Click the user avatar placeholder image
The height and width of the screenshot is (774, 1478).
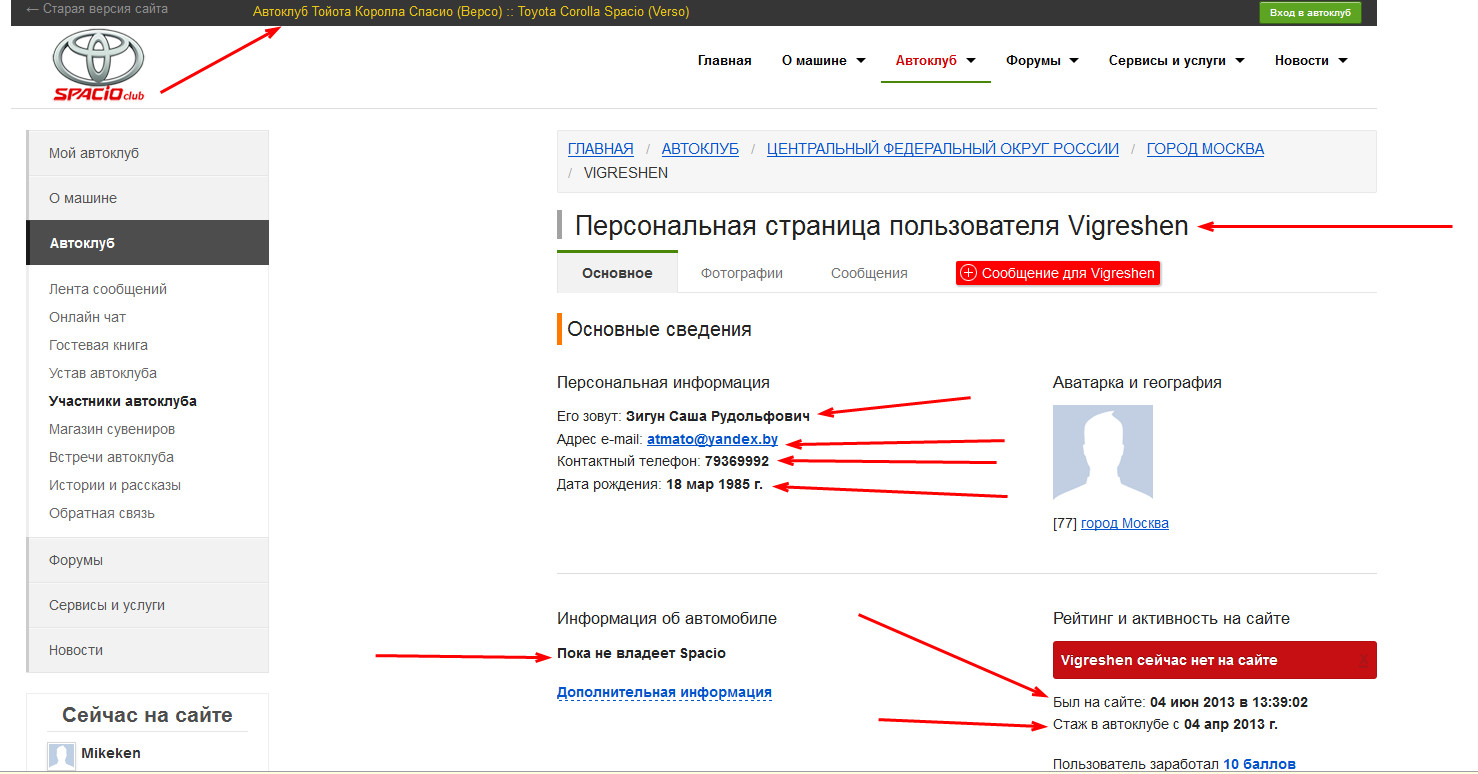(x=1102, y=452)
